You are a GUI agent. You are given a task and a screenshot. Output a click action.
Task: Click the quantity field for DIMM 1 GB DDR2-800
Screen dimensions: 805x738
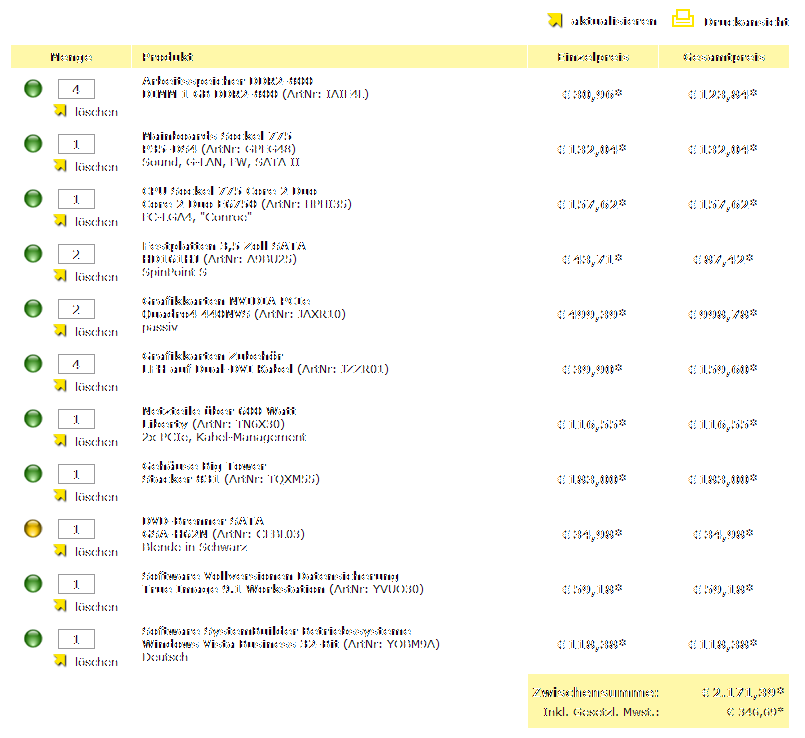click(76, 89)
